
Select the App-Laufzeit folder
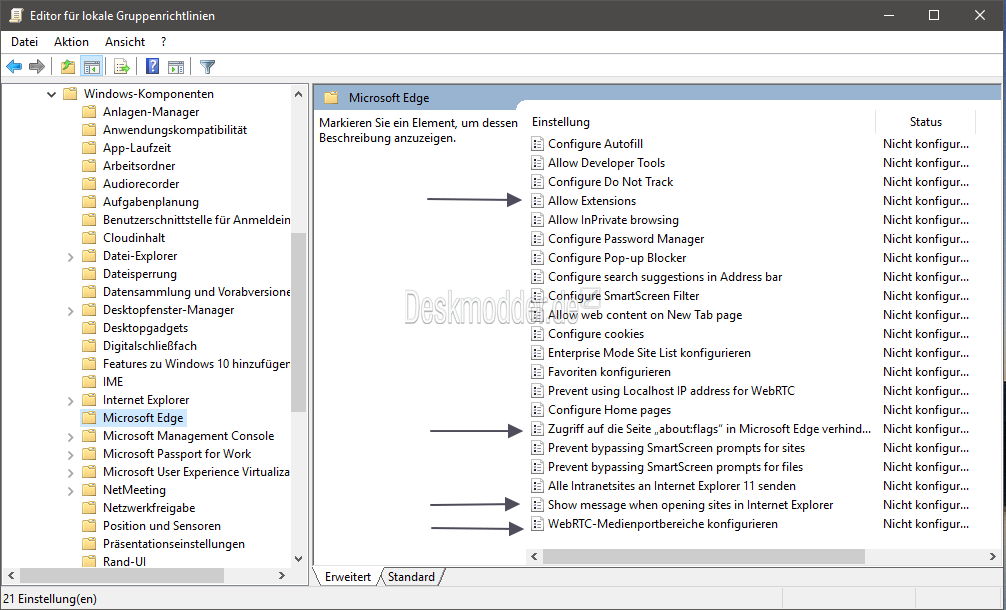pyautogui.click(x=137, y=148)
